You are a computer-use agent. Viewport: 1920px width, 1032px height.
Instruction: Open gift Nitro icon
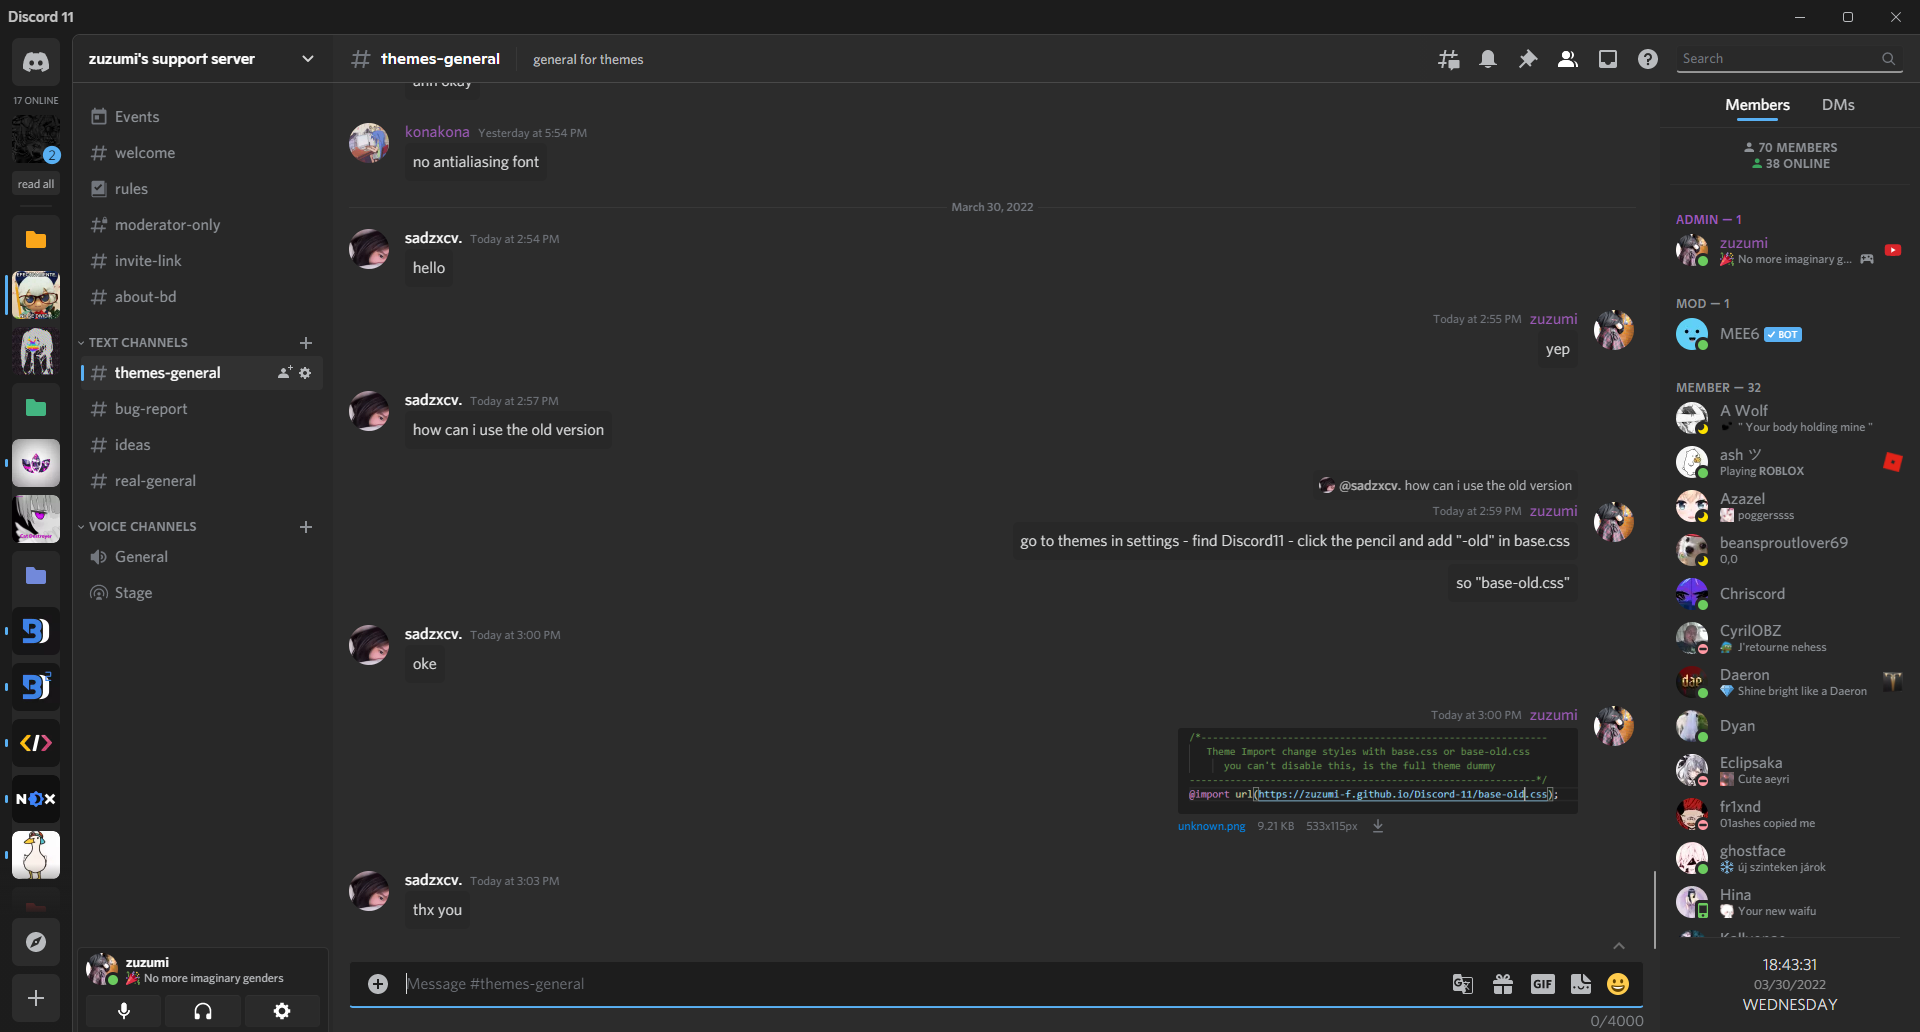pyautogui.click(x=1503, y=984)
